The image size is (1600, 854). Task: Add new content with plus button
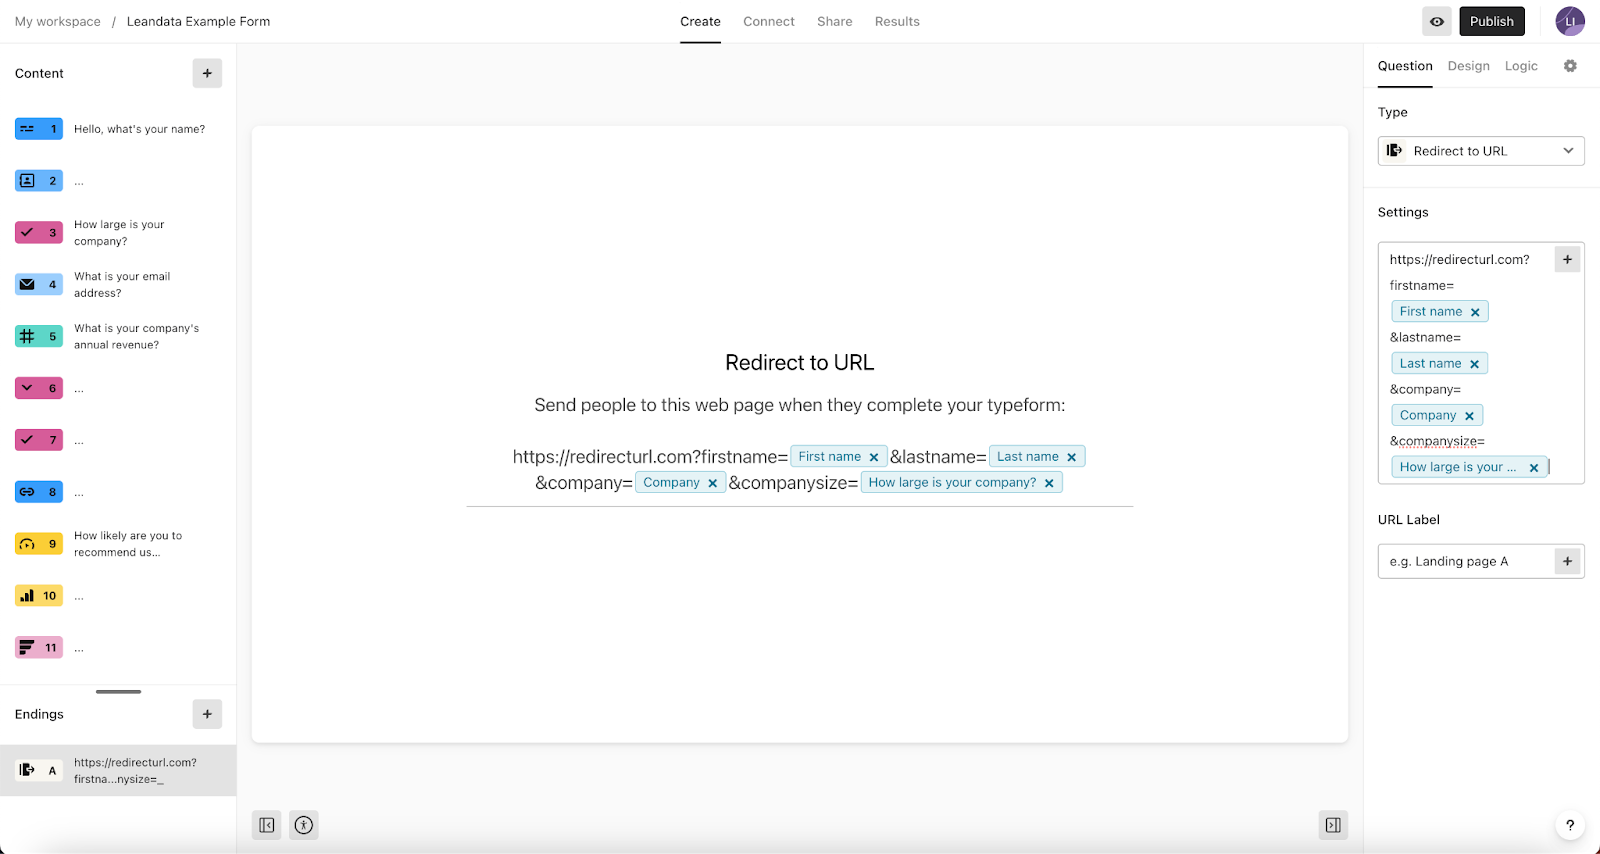207,73
